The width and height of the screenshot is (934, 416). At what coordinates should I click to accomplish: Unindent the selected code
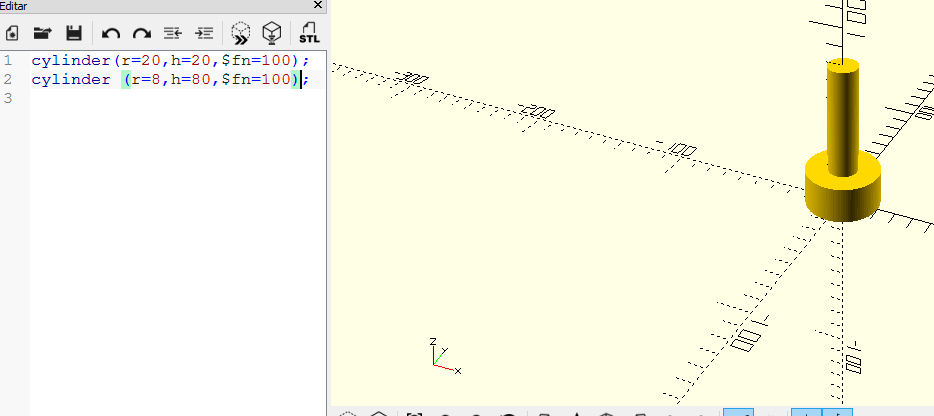click(172, 33)
